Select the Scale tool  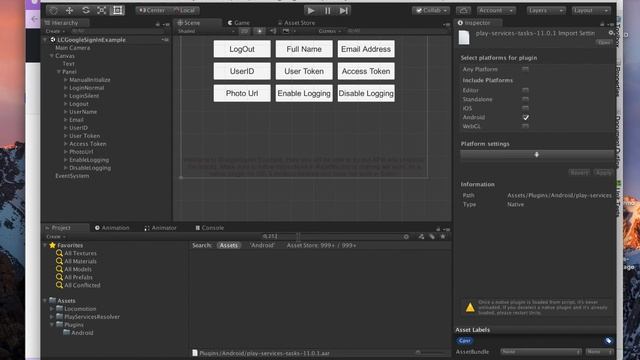101,10
